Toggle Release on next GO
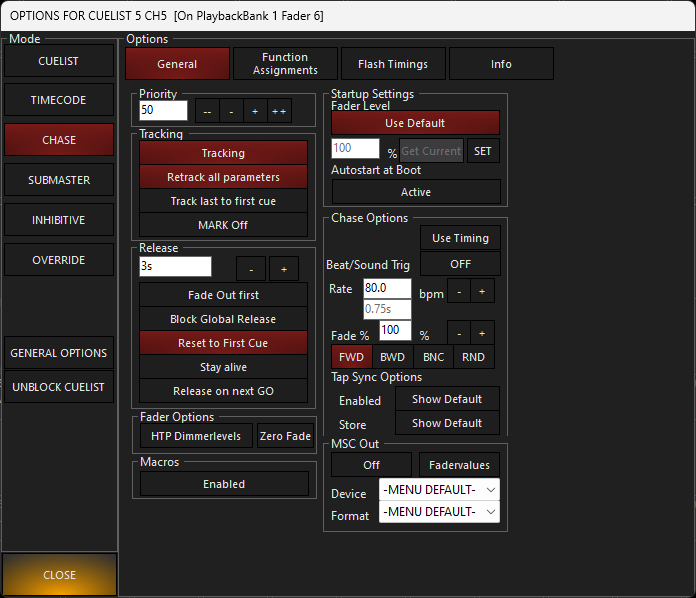This screenshot has width=696, height=598. click(223, 391)
